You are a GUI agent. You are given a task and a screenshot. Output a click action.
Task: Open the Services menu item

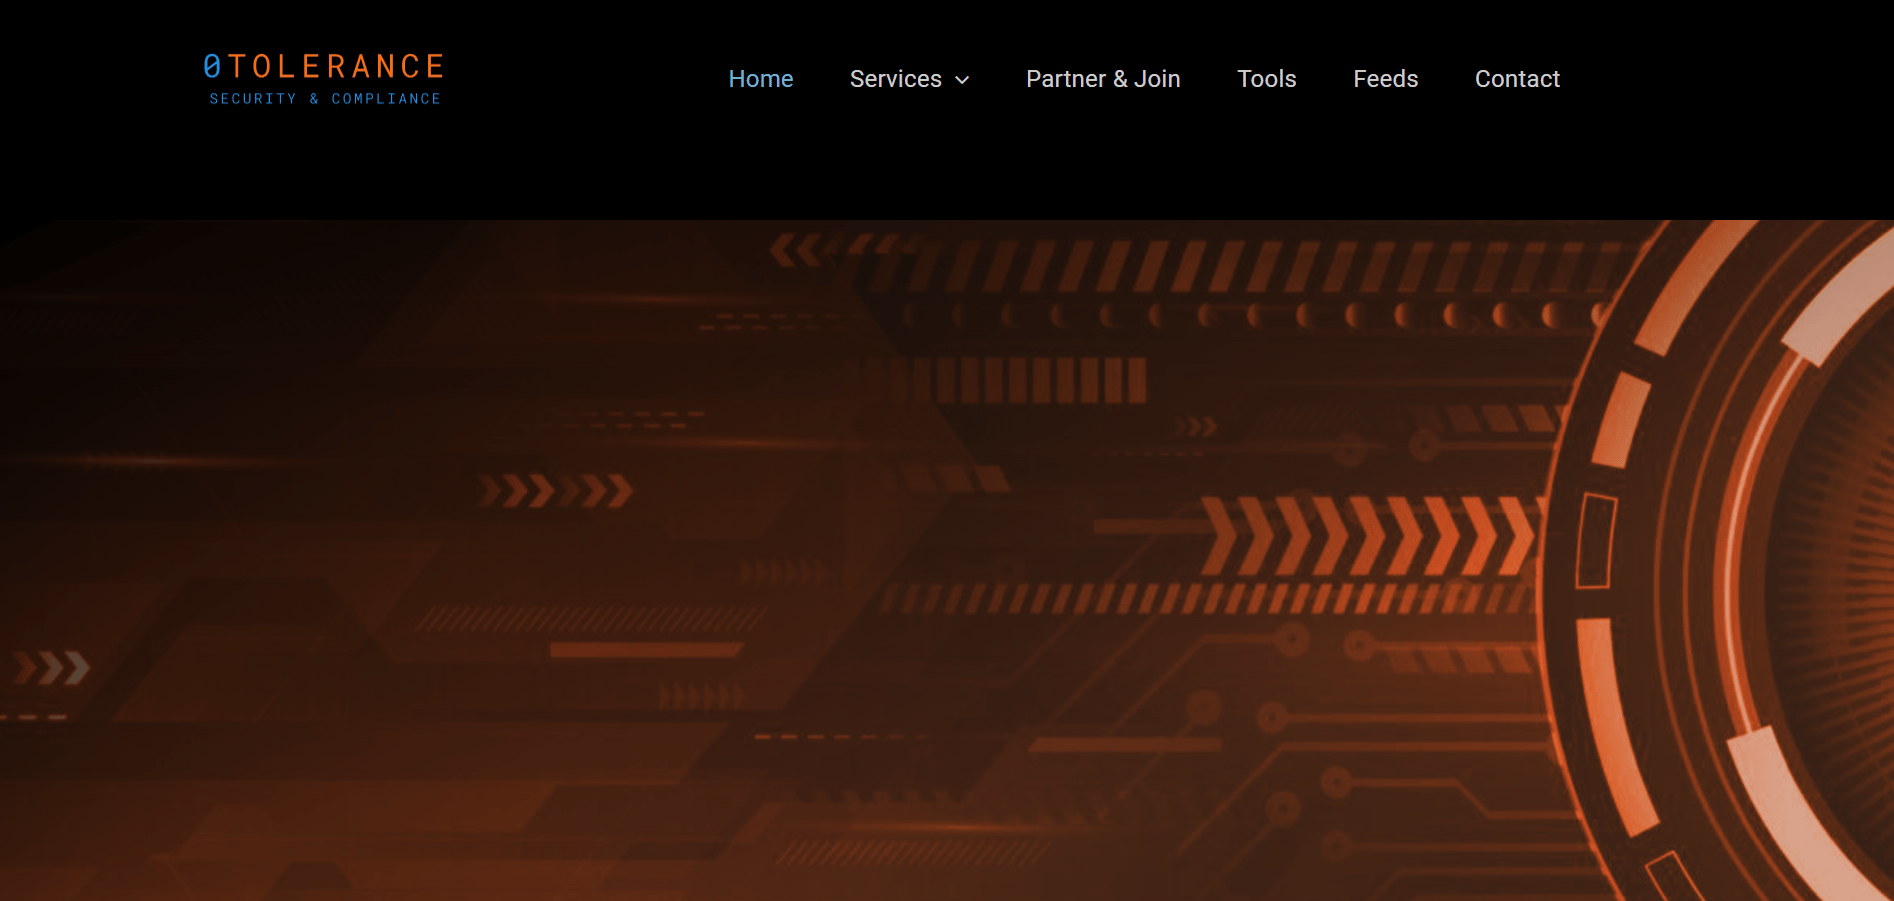[x=896, y=79]
